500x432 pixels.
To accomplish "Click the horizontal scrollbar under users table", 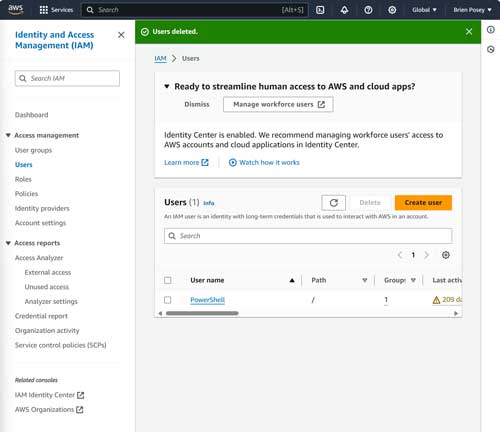I will 202,313.
